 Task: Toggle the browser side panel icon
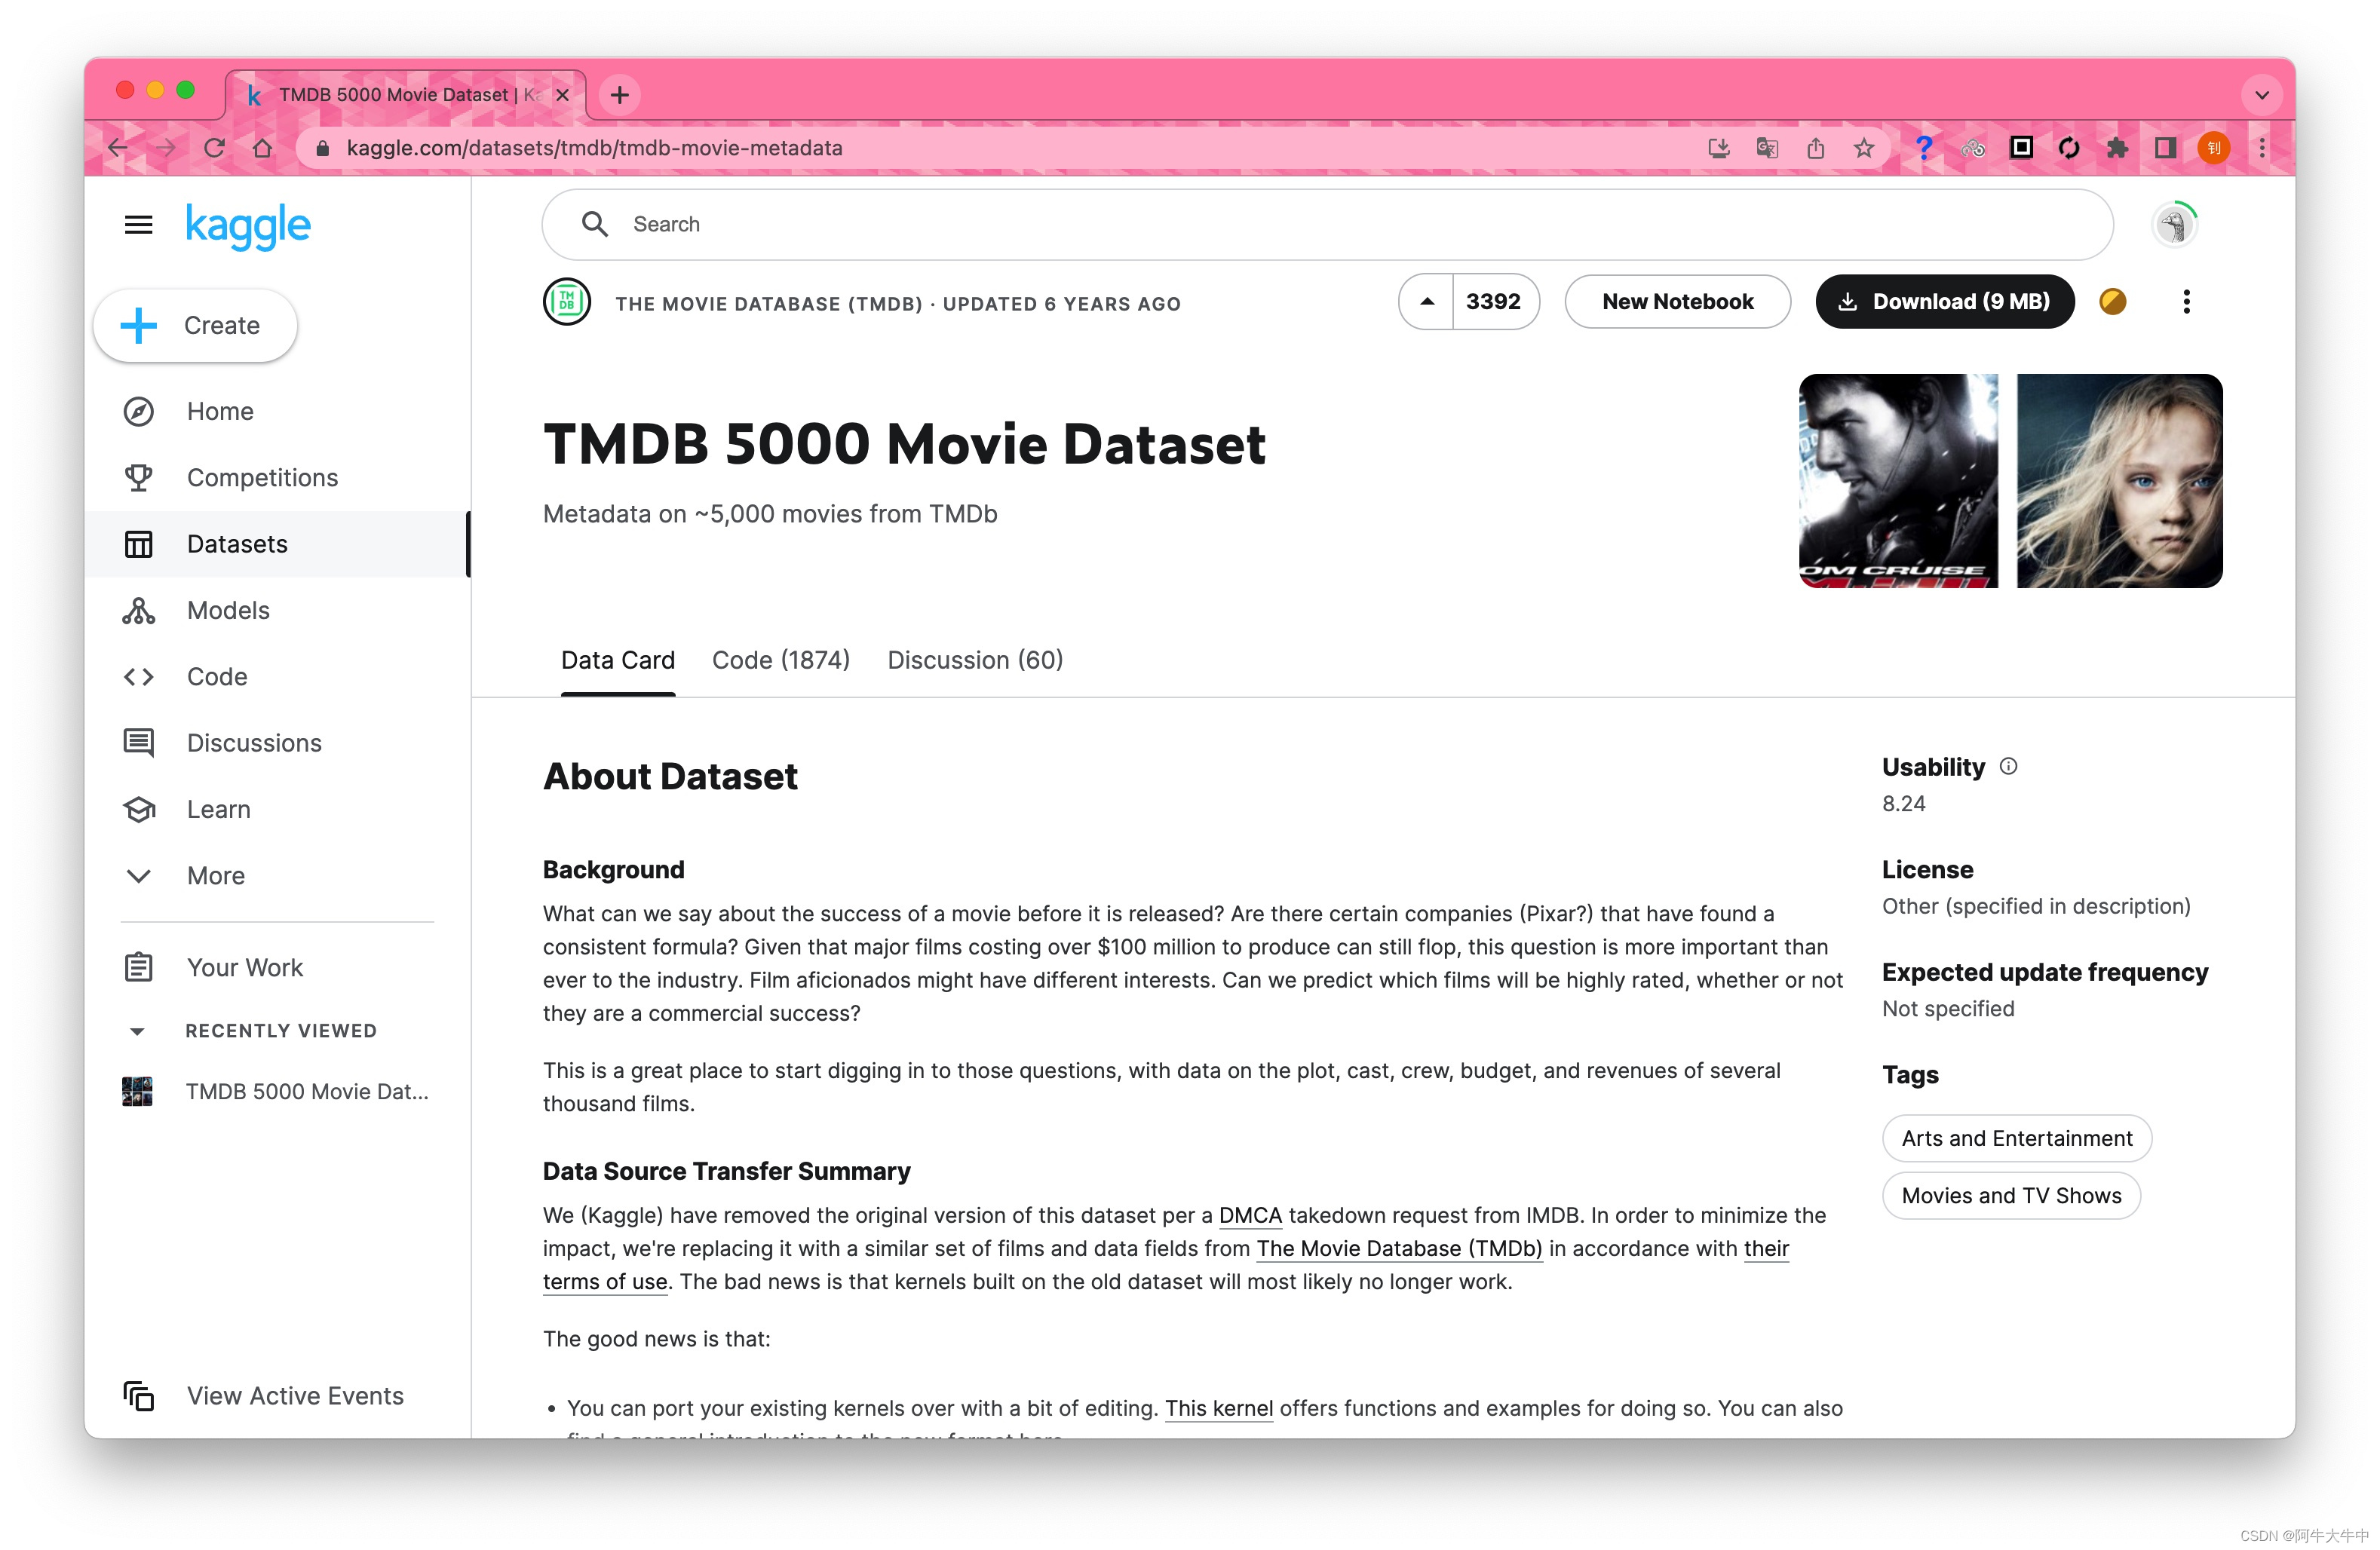pyautogui.click(x=2165, y=149)
